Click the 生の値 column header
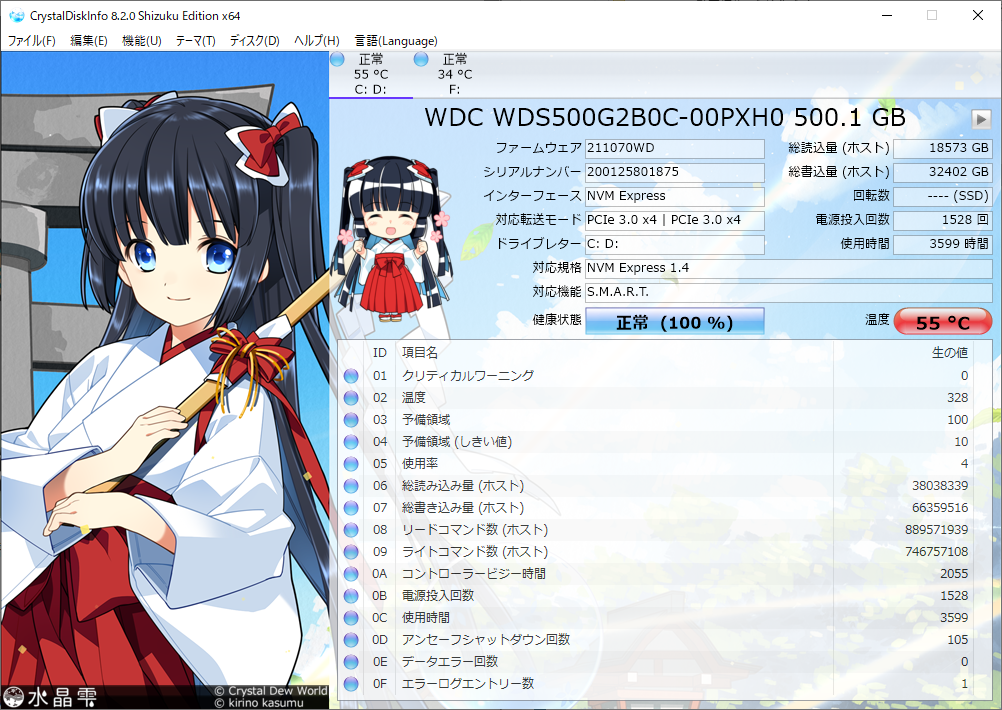Image resolution: width=1002 pixels, height=710 pixels. (x=948, y=353)
